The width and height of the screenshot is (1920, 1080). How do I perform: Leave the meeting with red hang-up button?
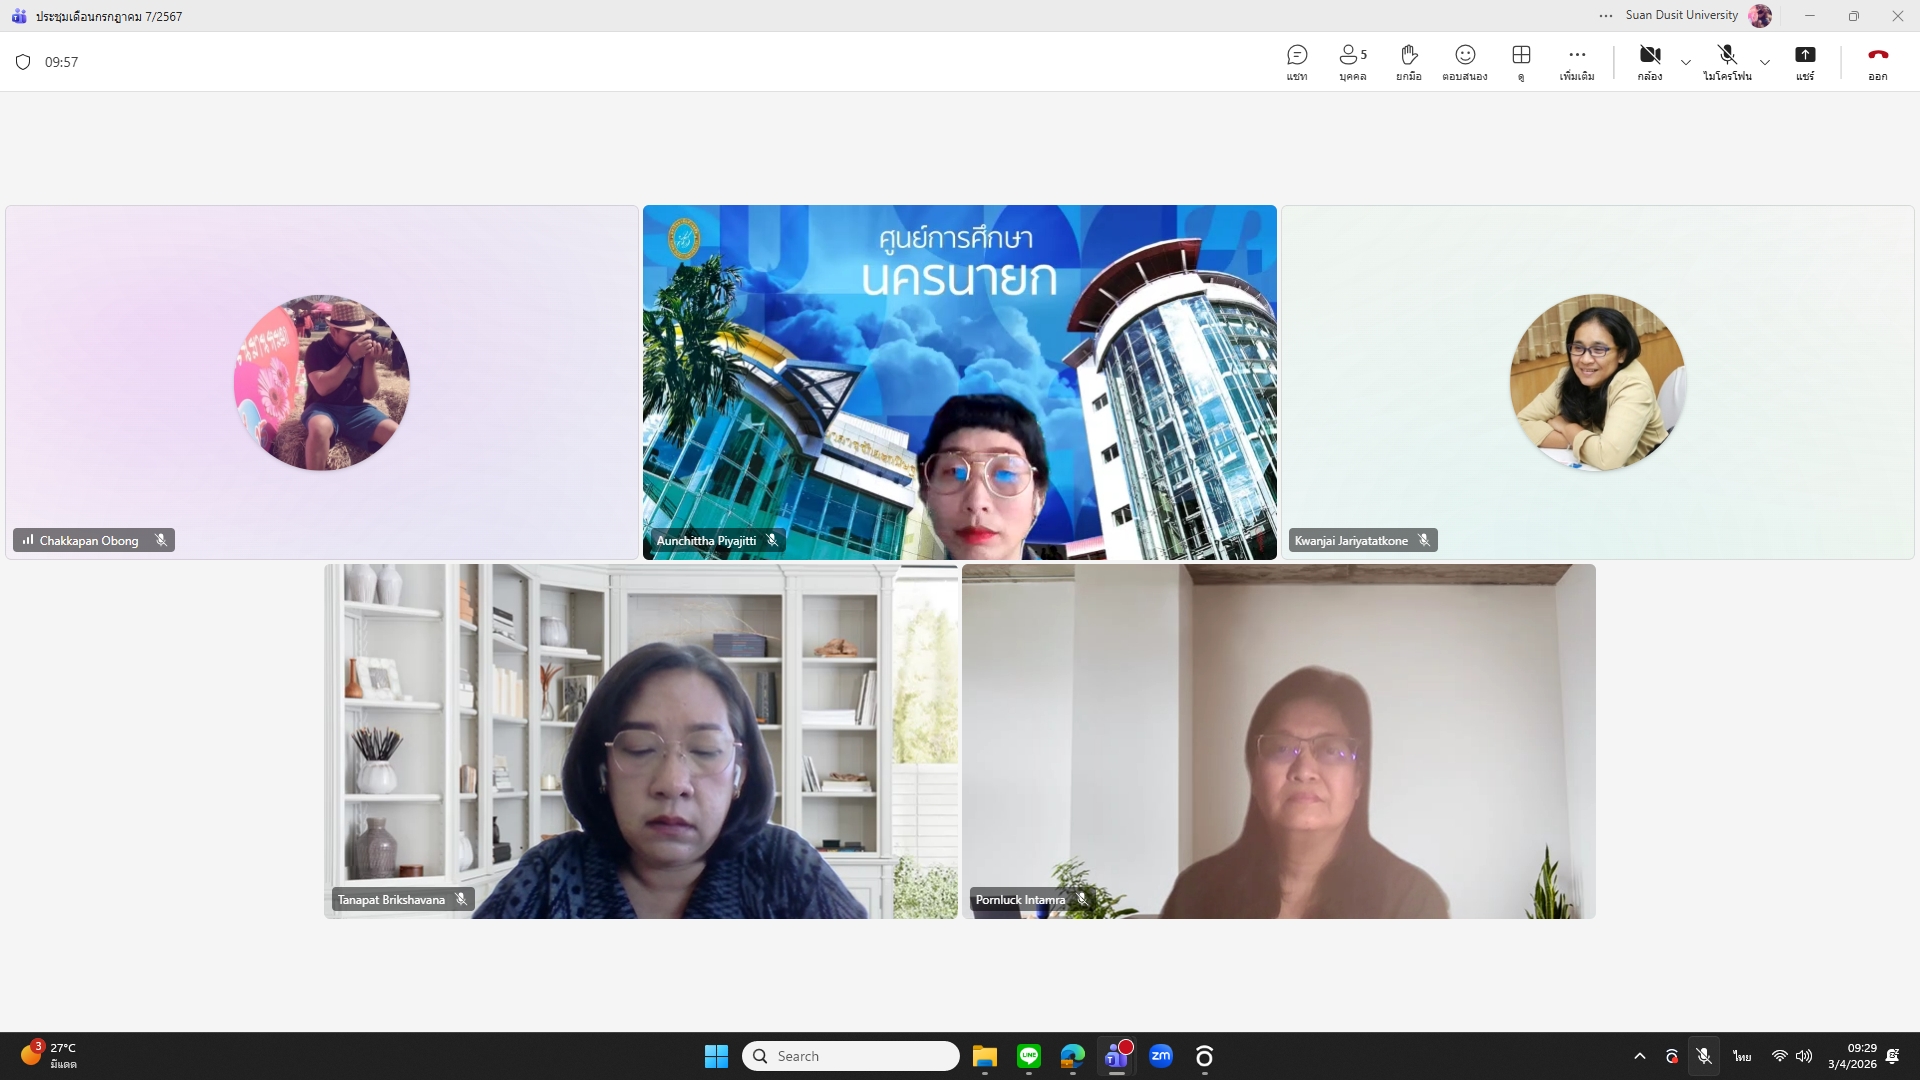click(x=1877, y=62)
